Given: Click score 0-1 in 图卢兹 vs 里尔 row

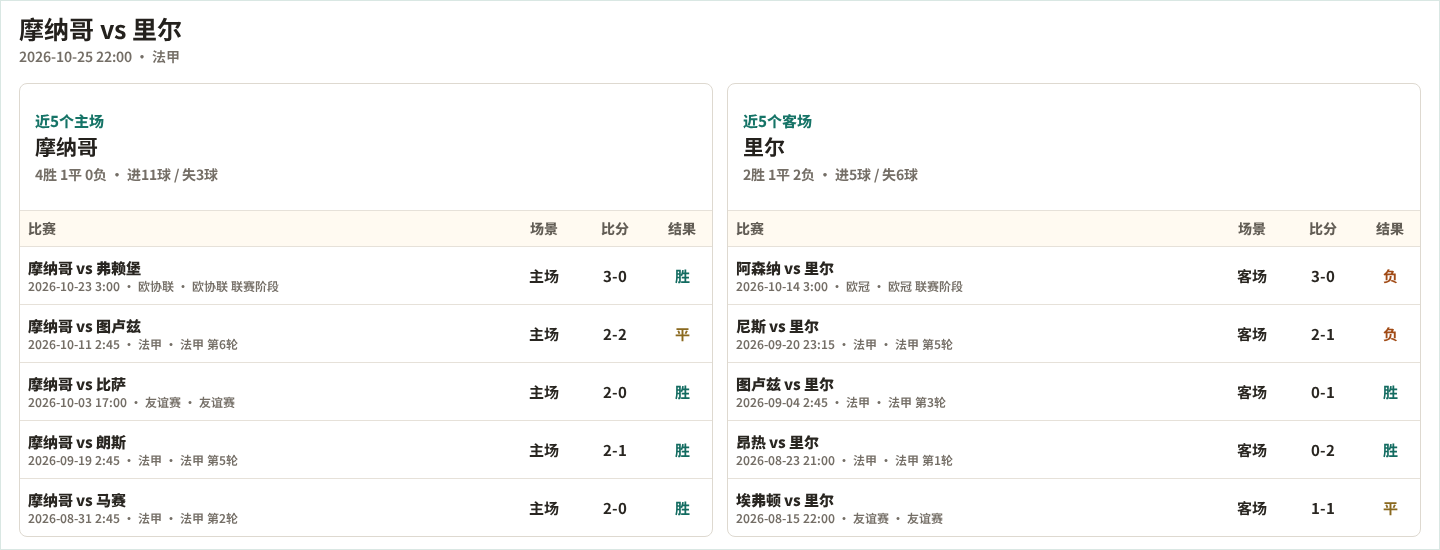Looking at the screenshot, I should click(x=1323, y=392).
